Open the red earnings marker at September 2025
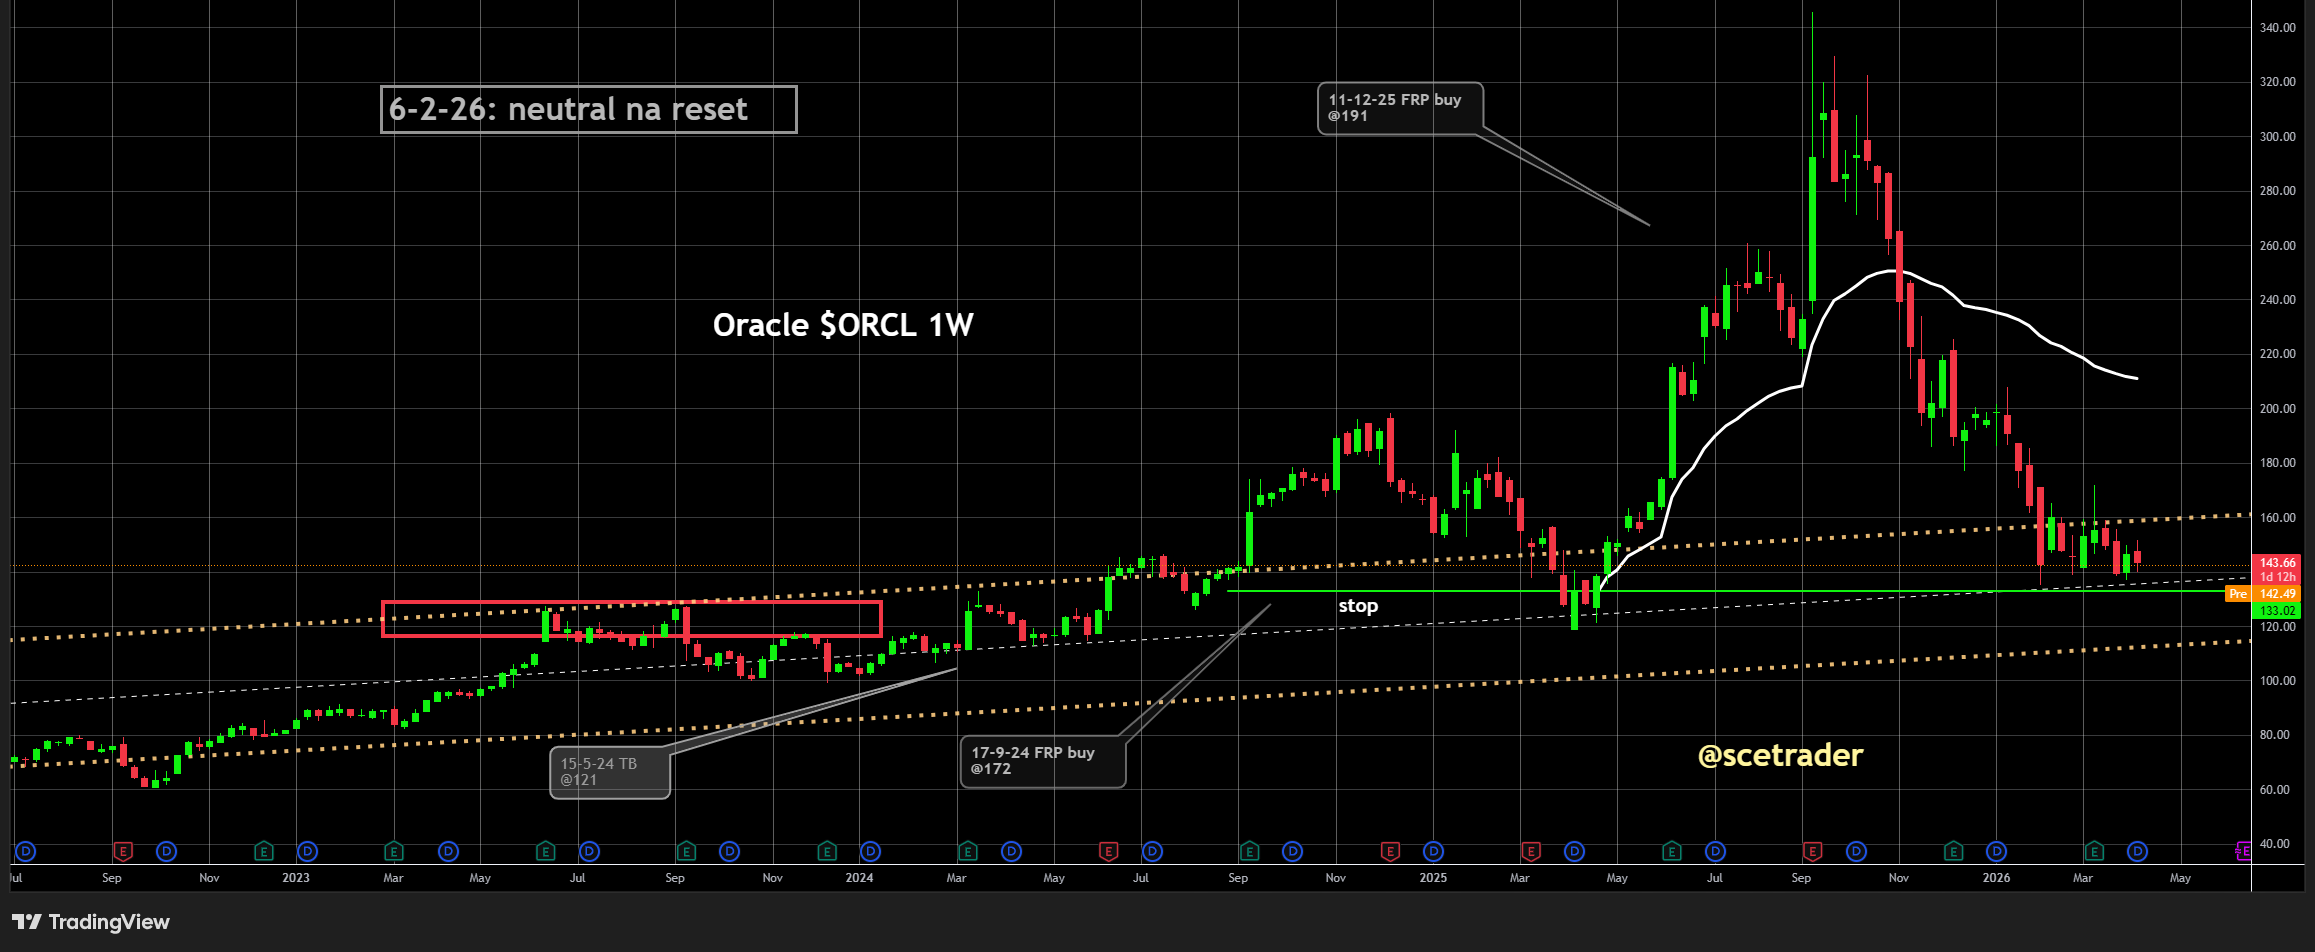 [x=1812, y=851]
